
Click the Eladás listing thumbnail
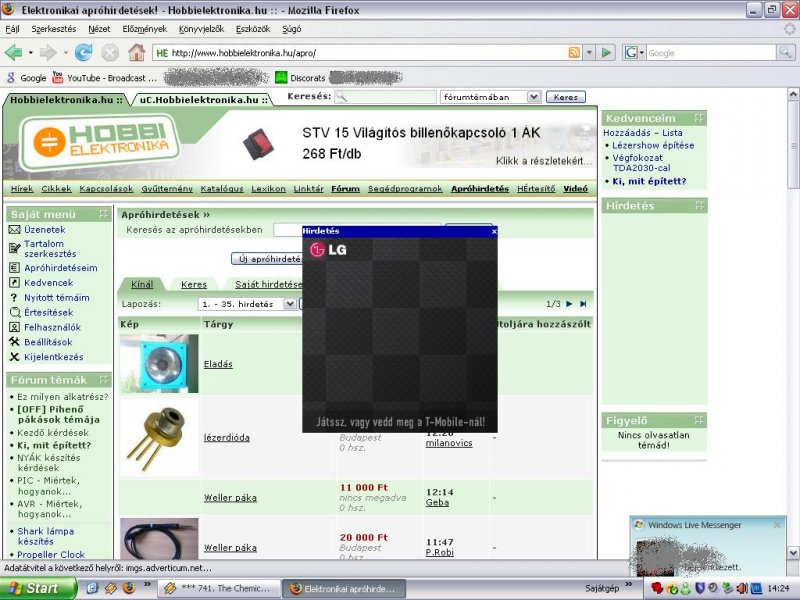point(160,363)
